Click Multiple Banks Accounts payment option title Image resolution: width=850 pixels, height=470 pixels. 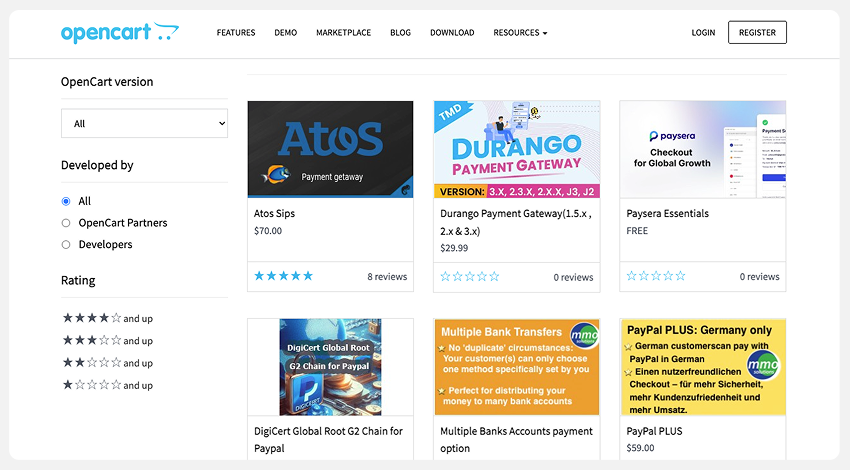[x=516, y=440]
